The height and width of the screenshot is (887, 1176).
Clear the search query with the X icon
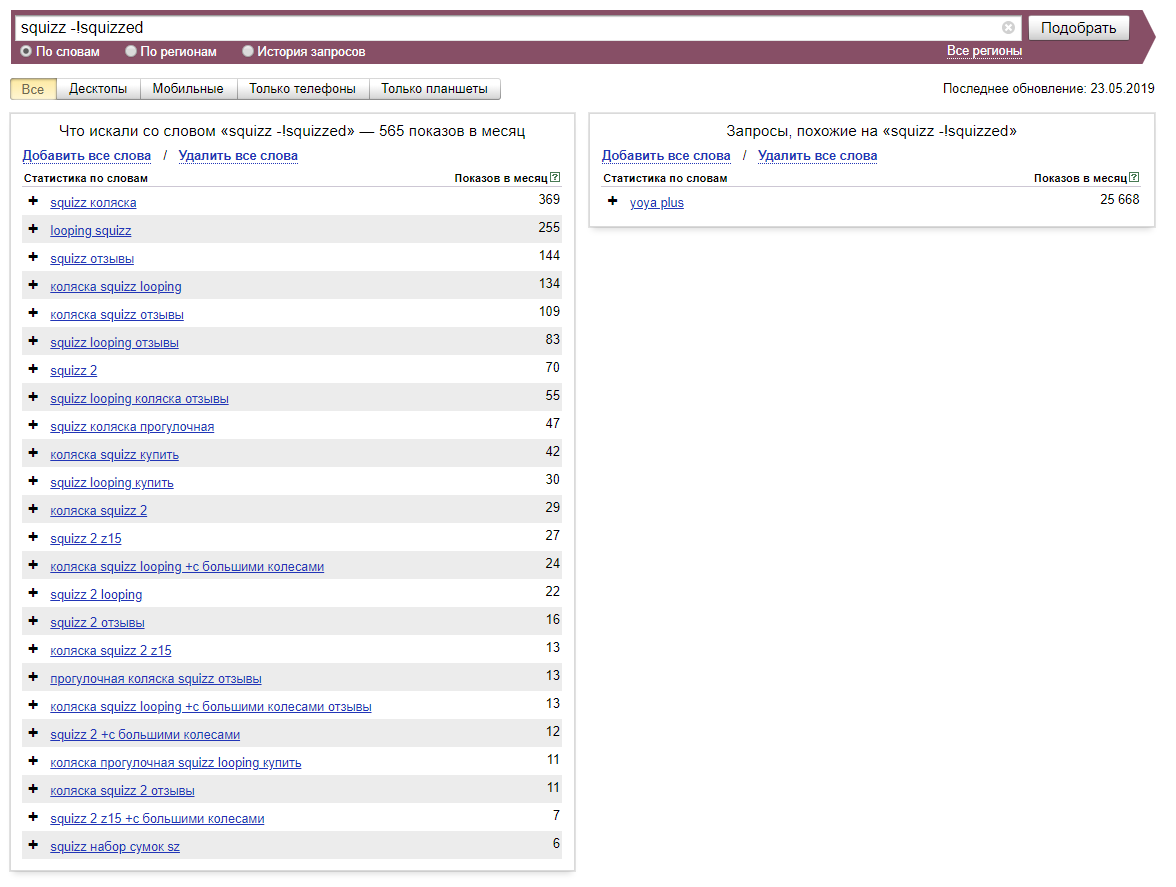point(1008,28)
